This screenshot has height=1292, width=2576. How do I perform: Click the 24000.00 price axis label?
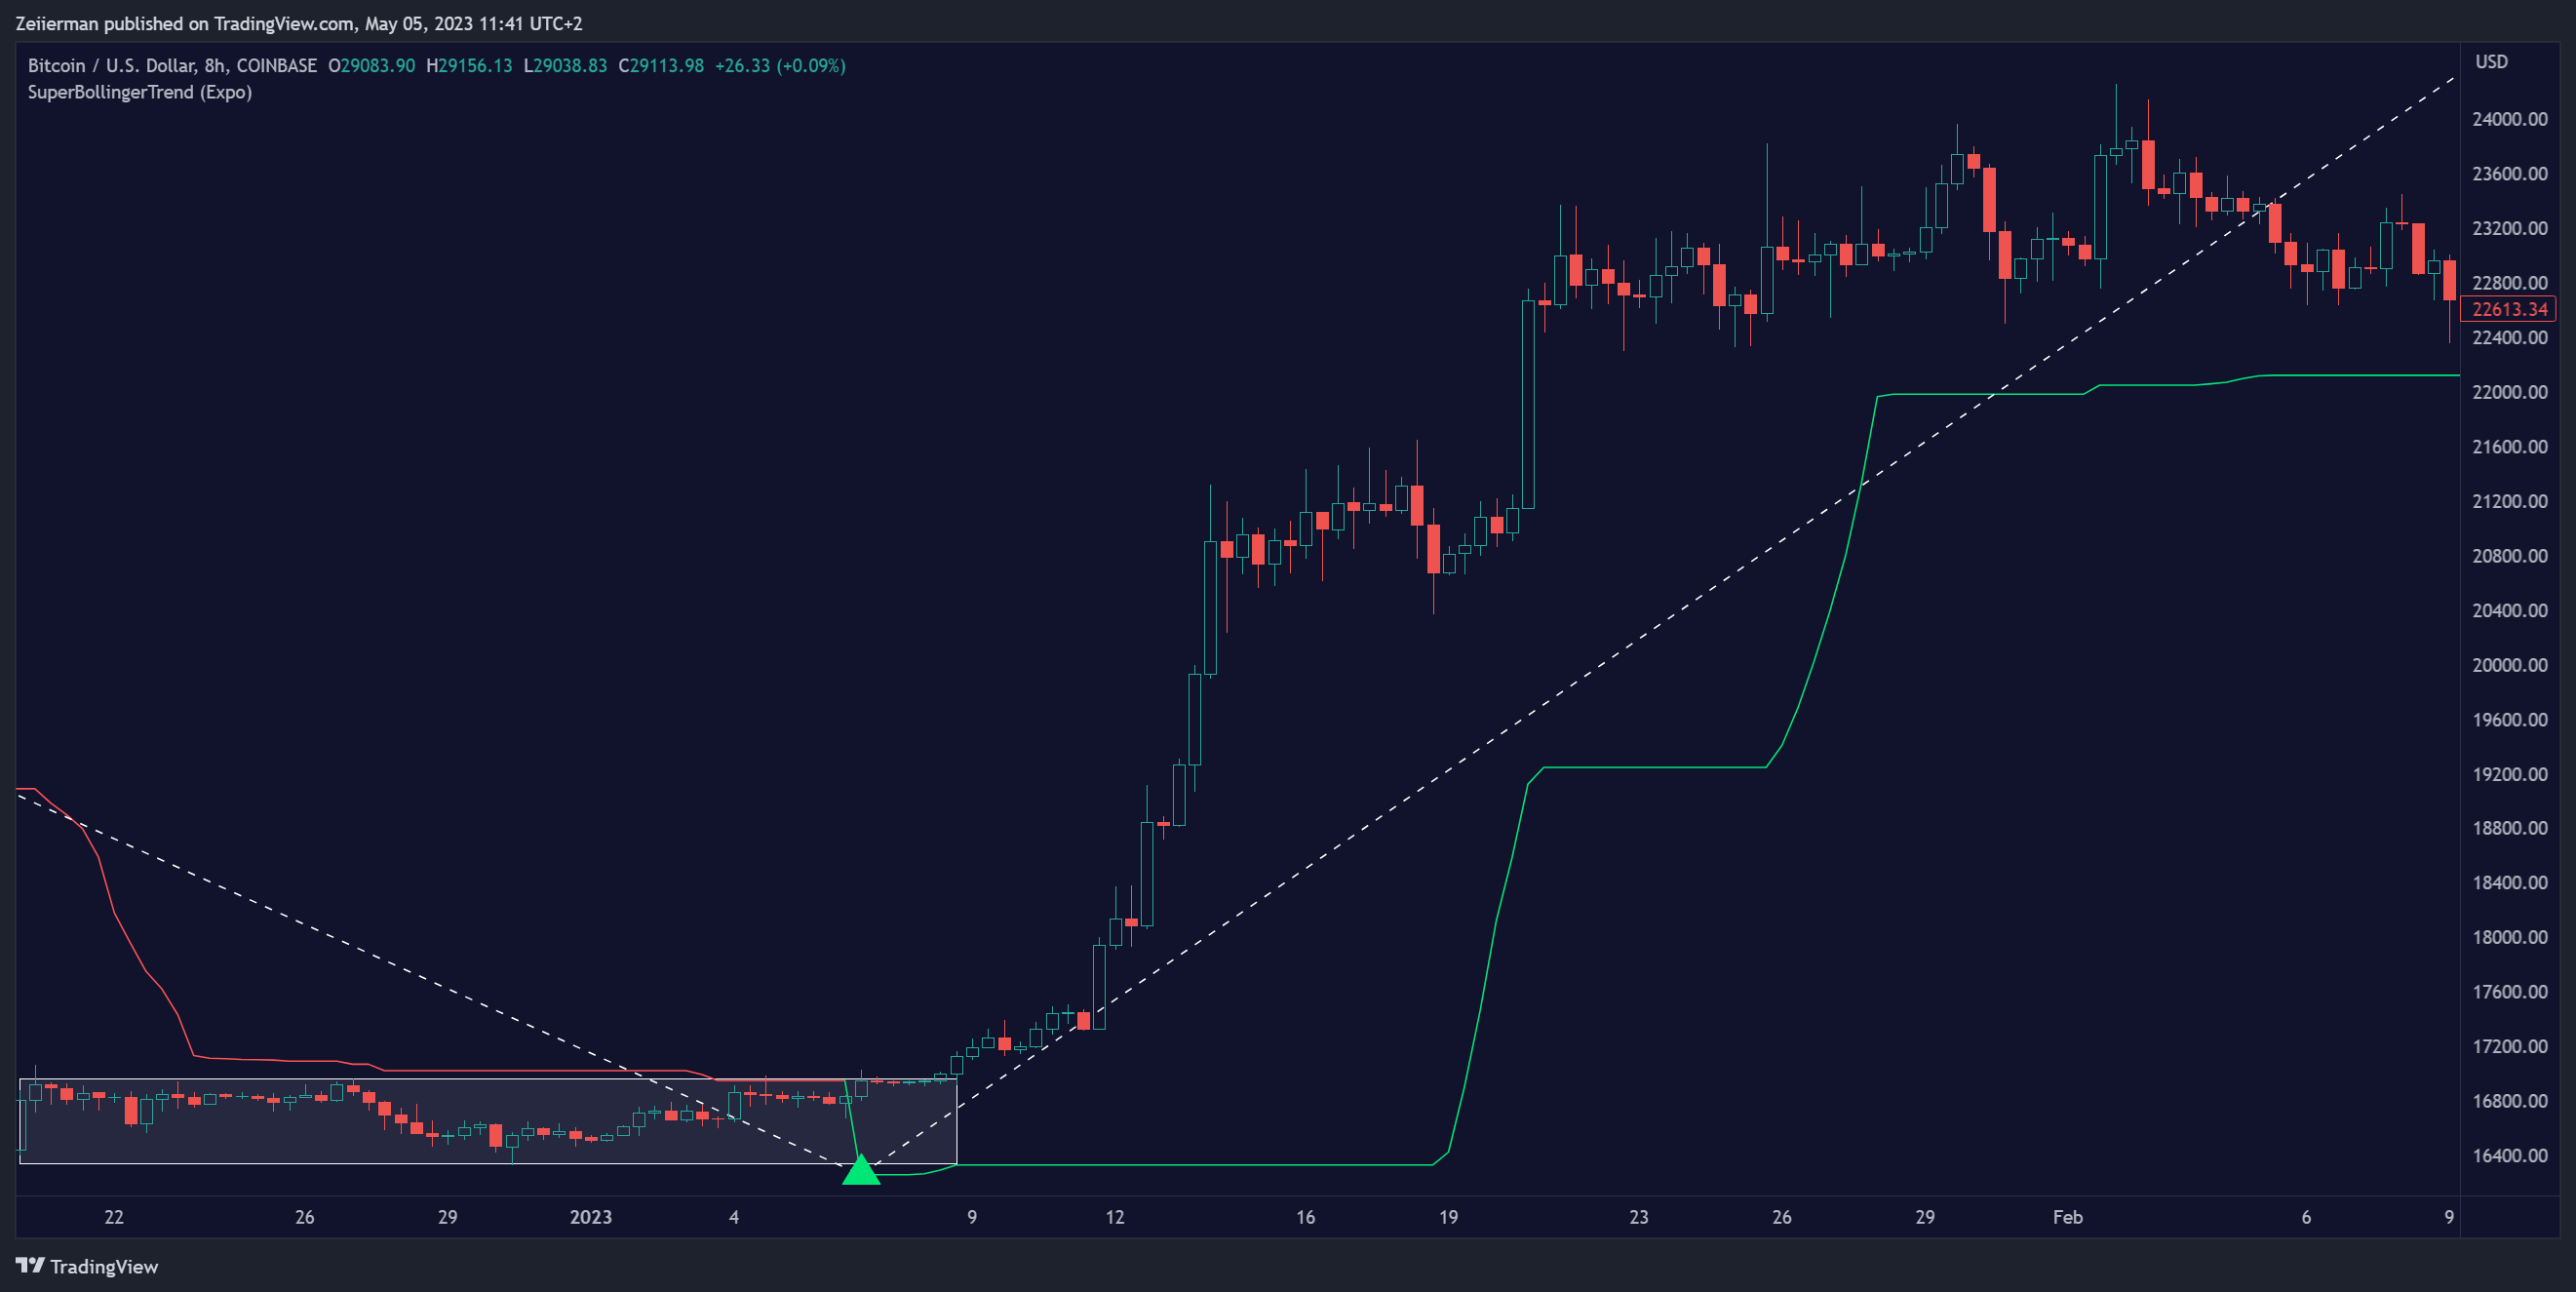point(2509,119)
